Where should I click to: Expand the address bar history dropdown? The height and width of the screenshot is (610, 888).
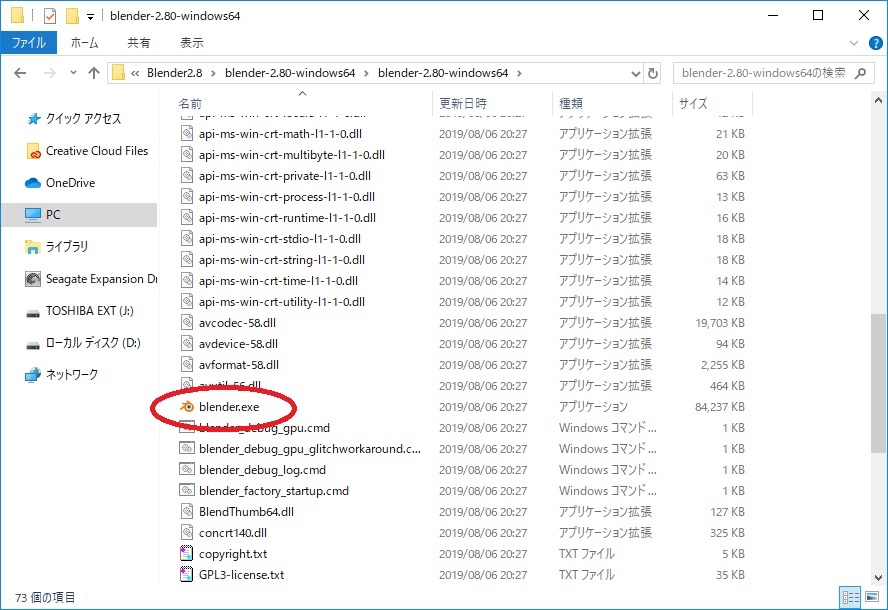[635, 74]
